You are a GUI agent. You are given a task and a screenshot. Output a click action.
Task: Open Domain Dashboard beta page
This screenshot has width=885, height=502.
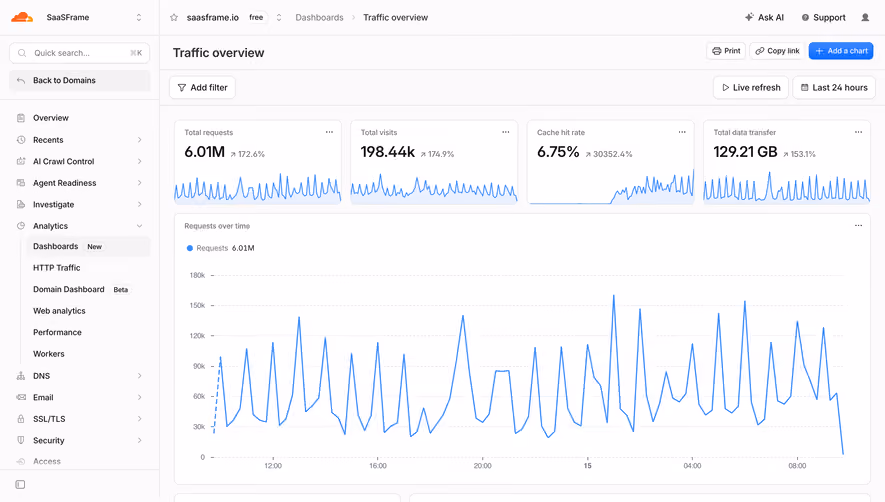click(x=69, y=289)
